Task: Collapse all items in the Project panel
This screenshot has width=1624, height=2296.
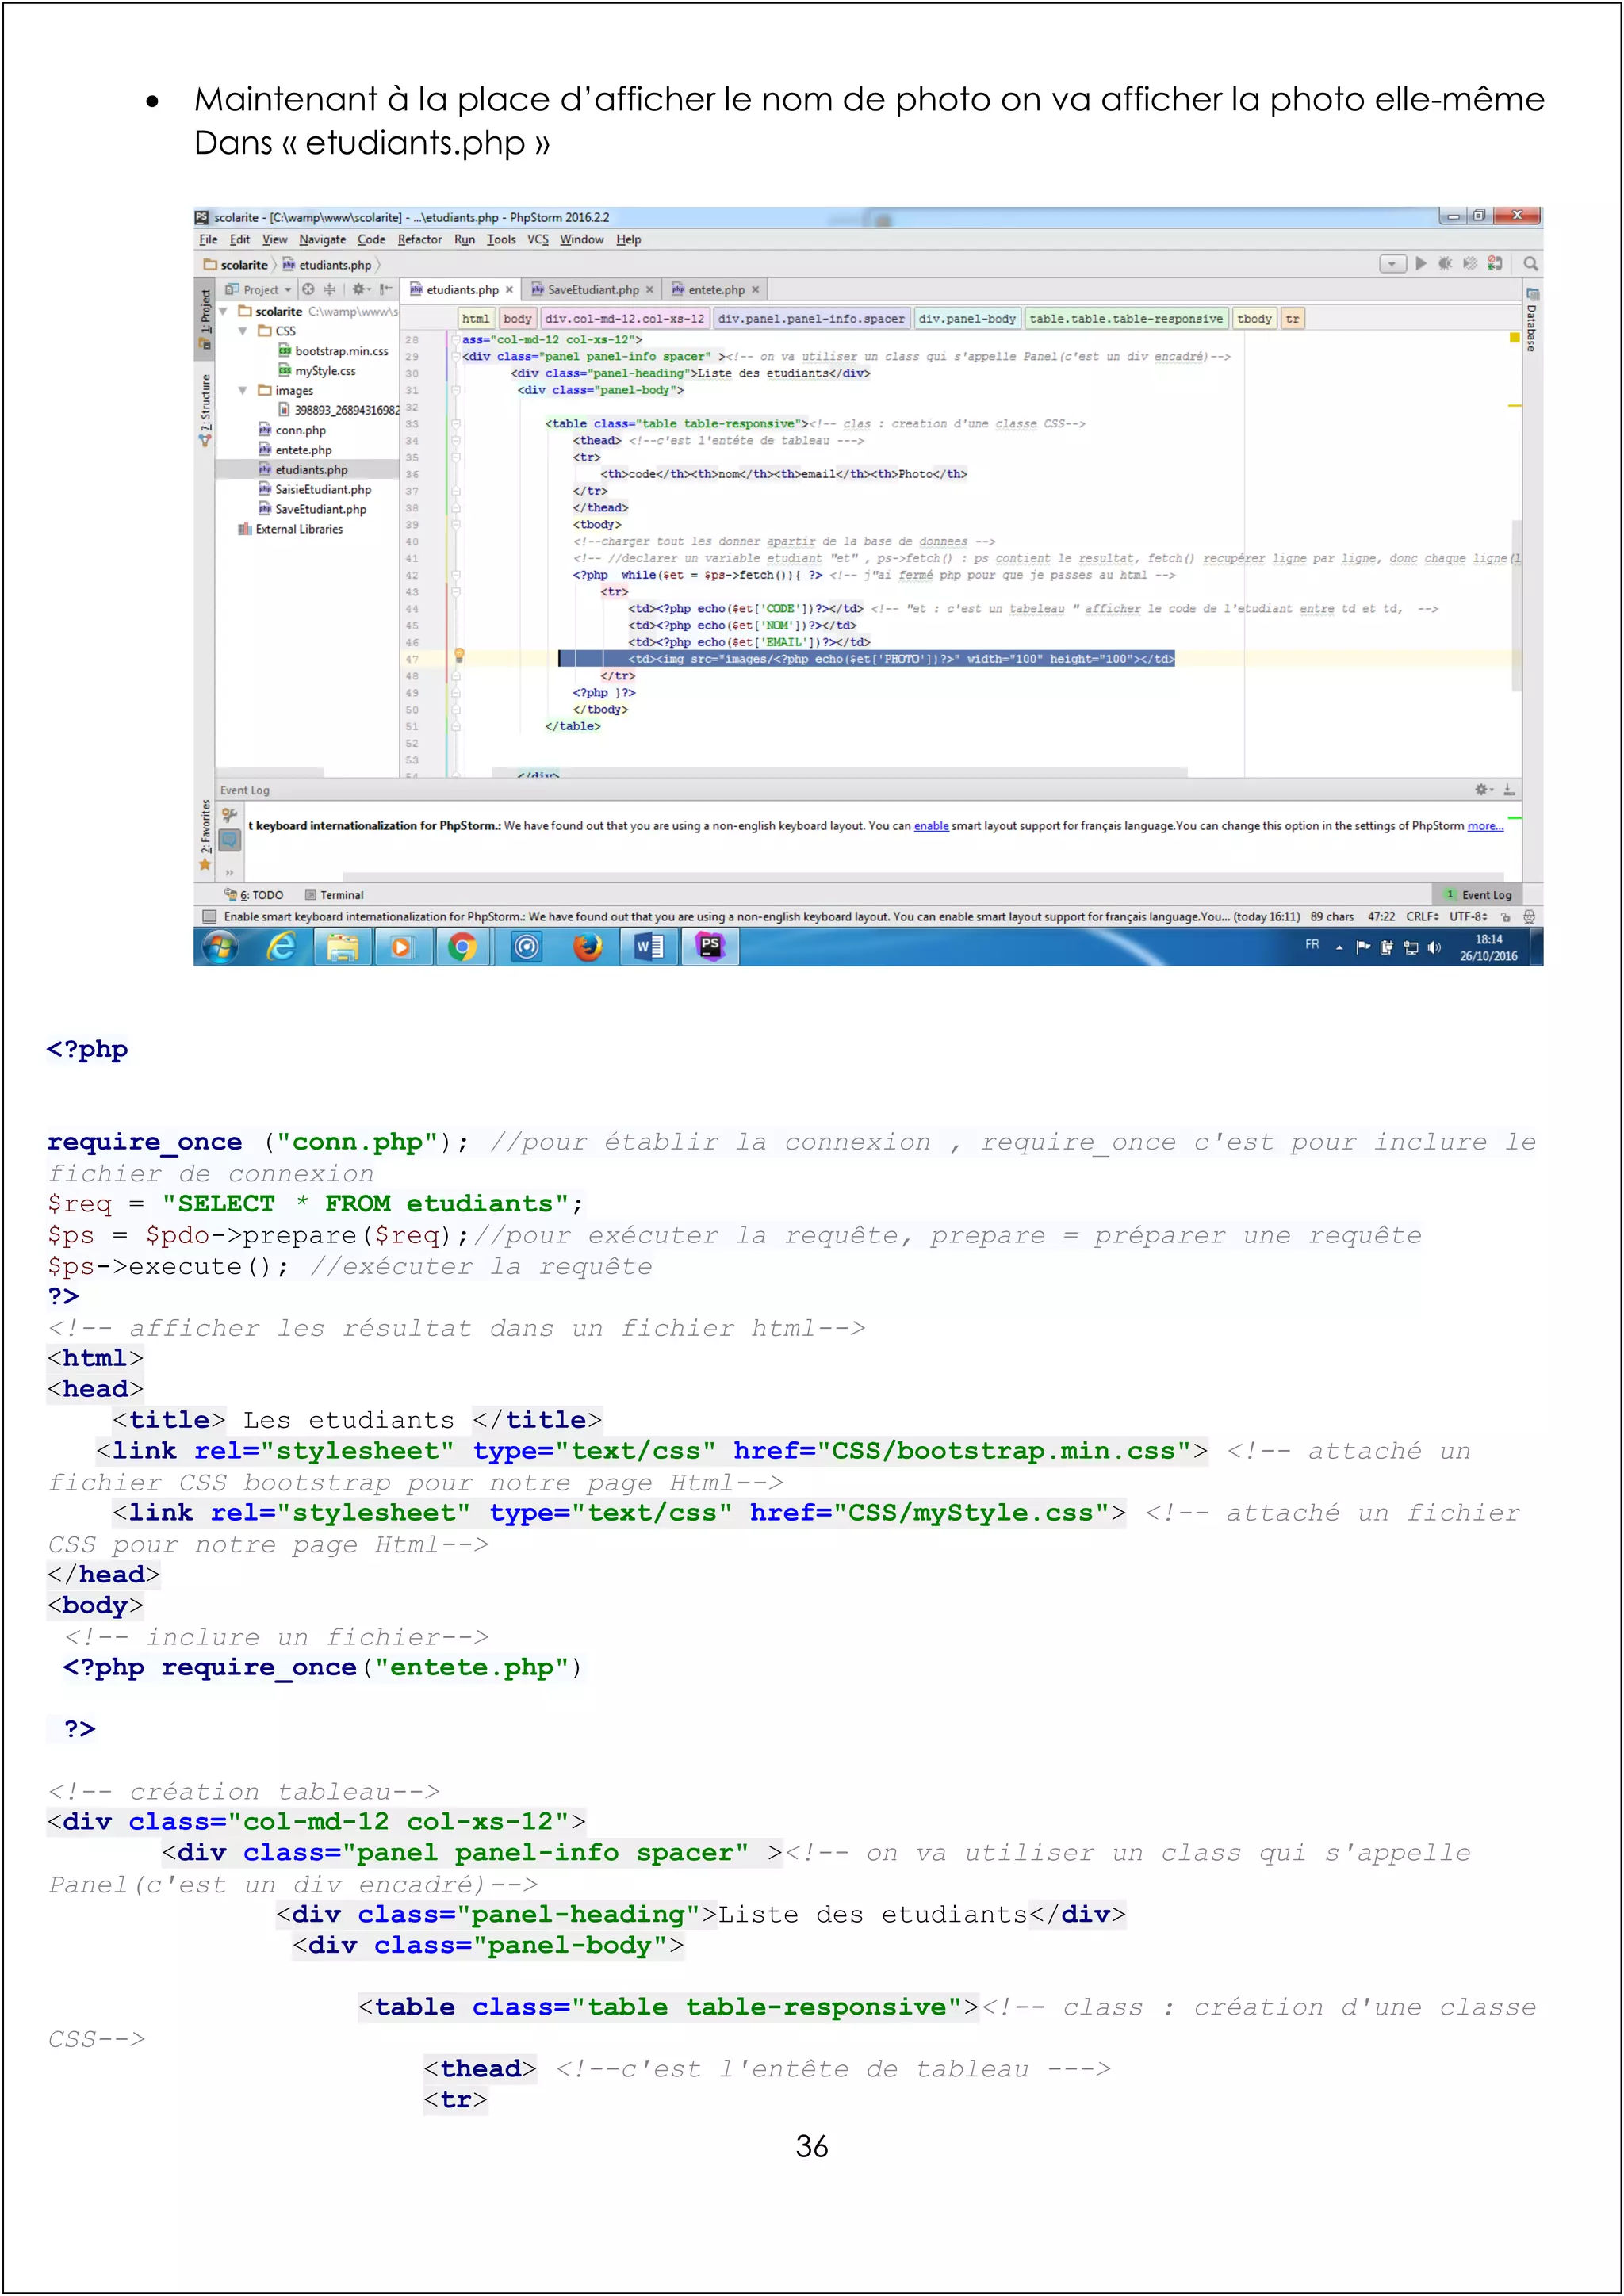Action: [x=329, y=290]
